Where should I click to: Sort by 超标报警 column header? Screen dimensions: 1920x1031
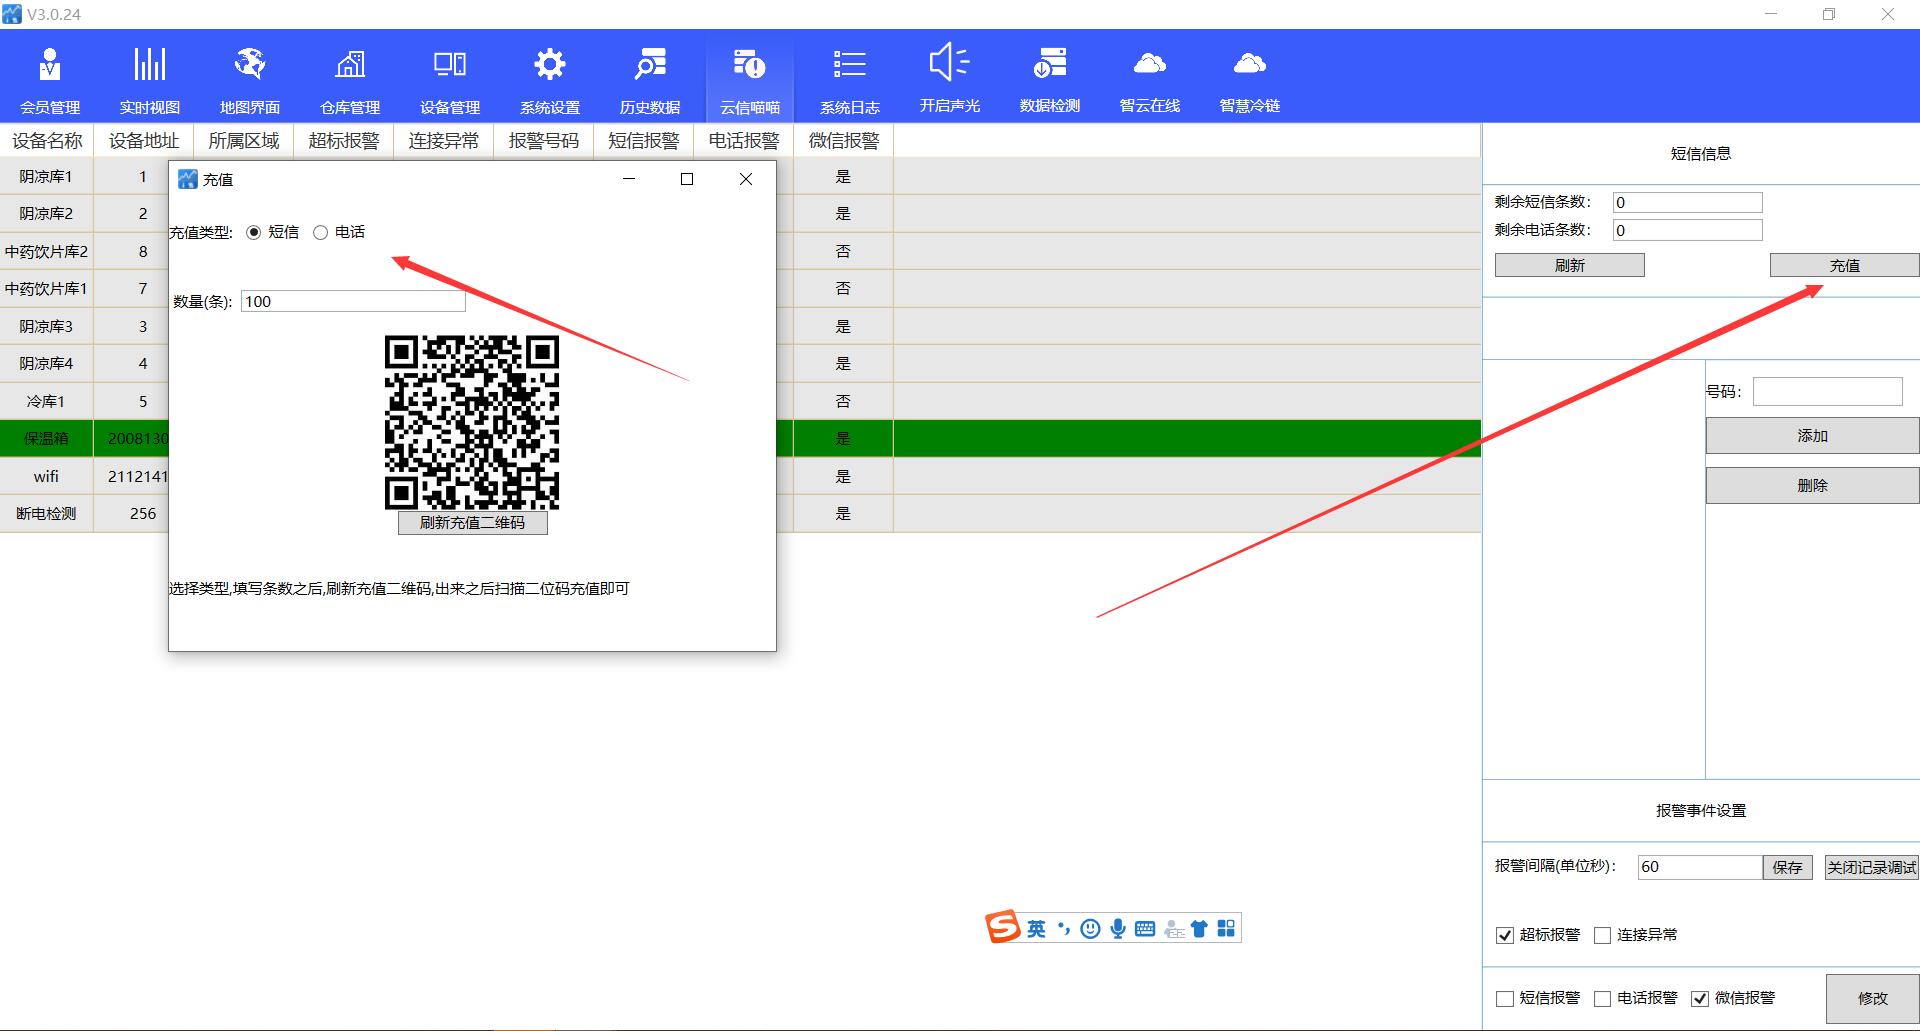click(344, 141)
